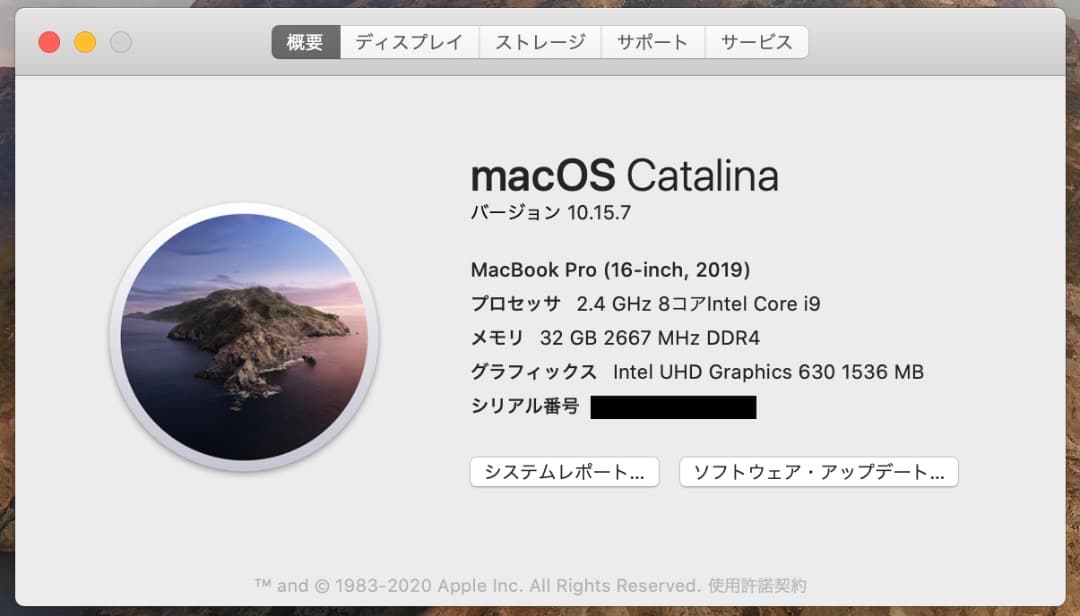
Task: Open the サービス tab
Action: click(x=757, y=41)
